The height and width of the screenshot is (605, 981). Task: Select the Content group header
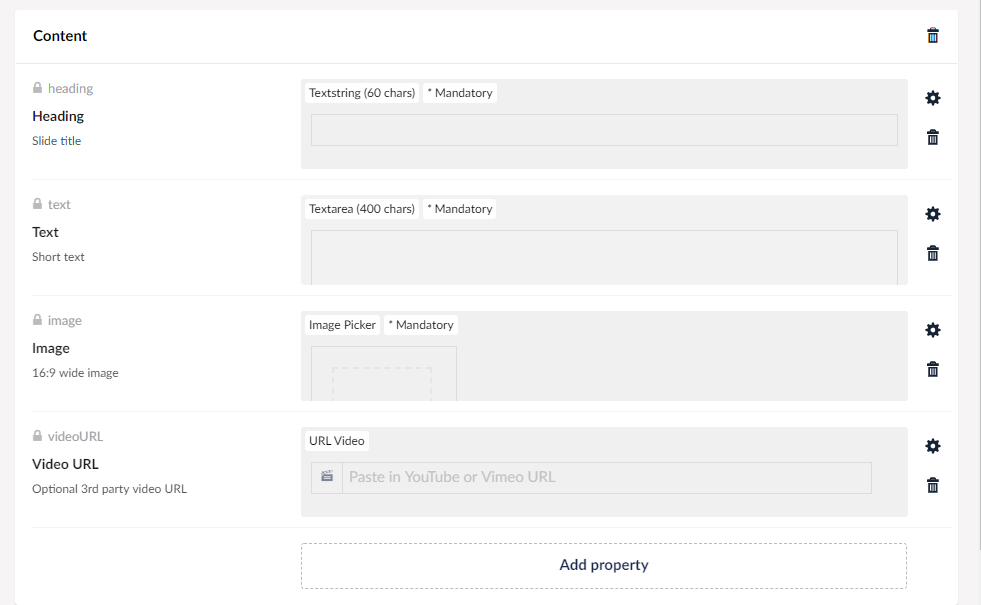pyautogui.click(x=60, y=35)
